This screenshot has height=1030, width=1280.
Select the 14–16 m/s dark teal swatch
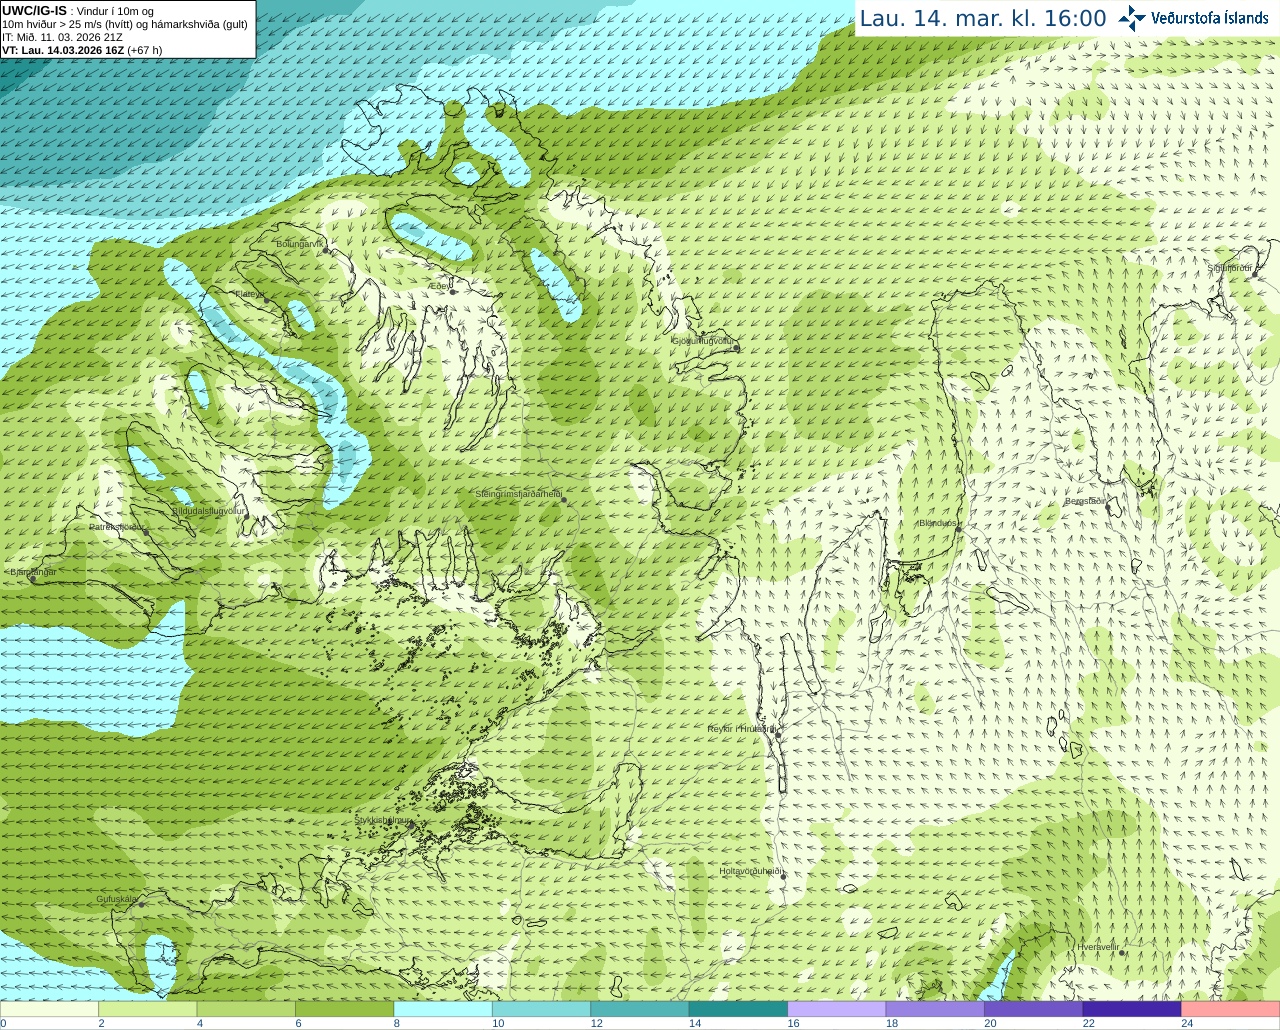(738, 1009)
